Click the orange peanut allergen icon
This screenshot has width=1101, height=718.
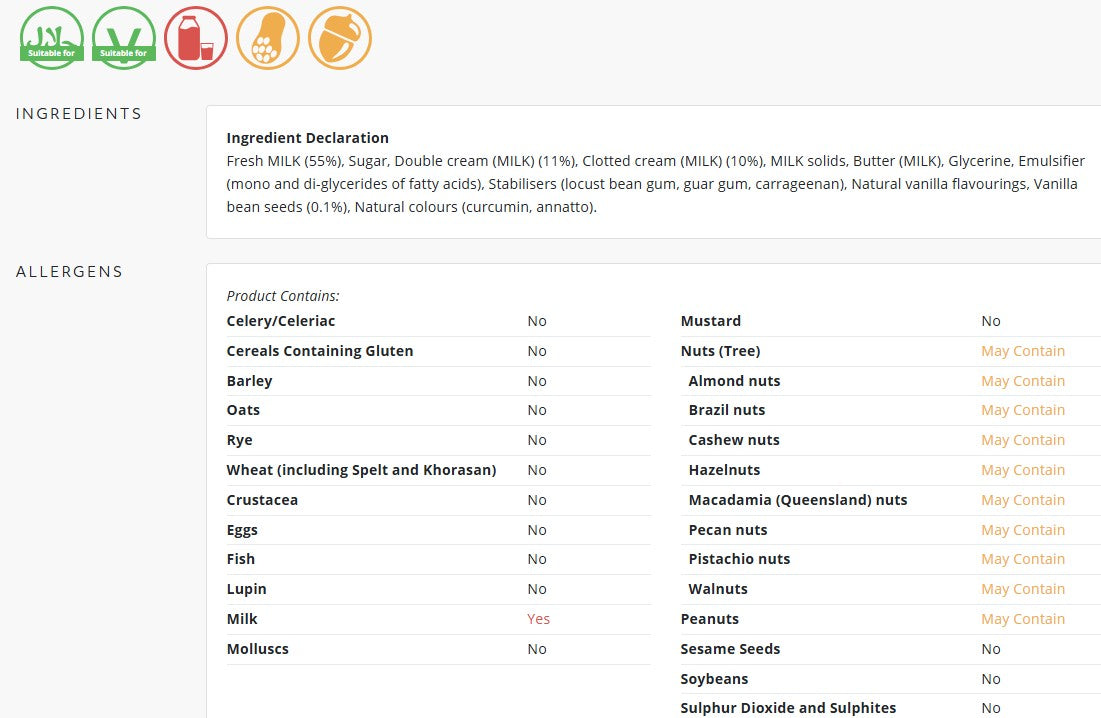(268, 38)
